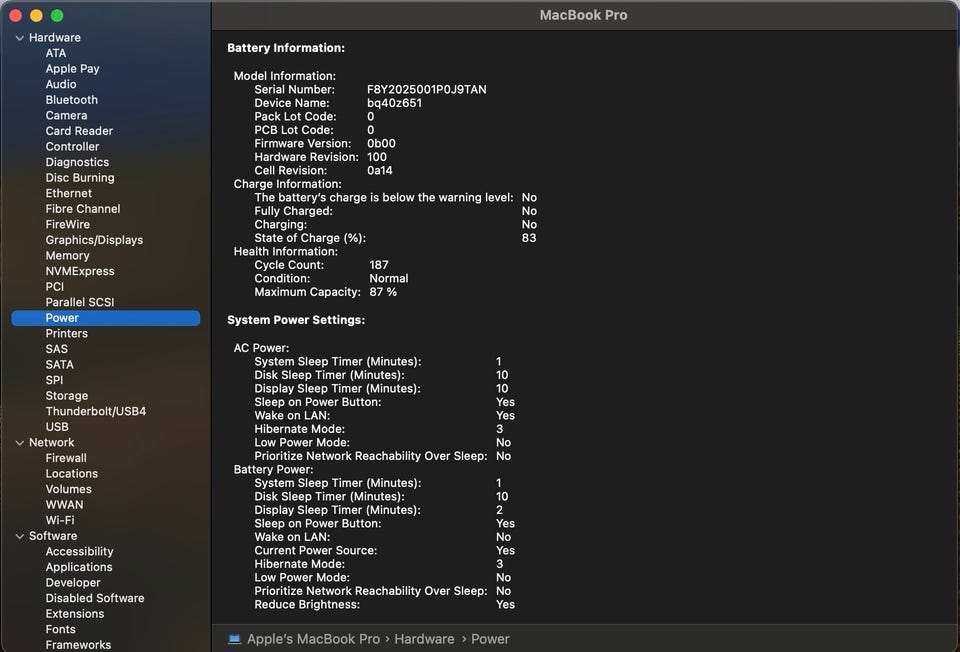Click the Power breadcrumb in path bar

point(490,639)
